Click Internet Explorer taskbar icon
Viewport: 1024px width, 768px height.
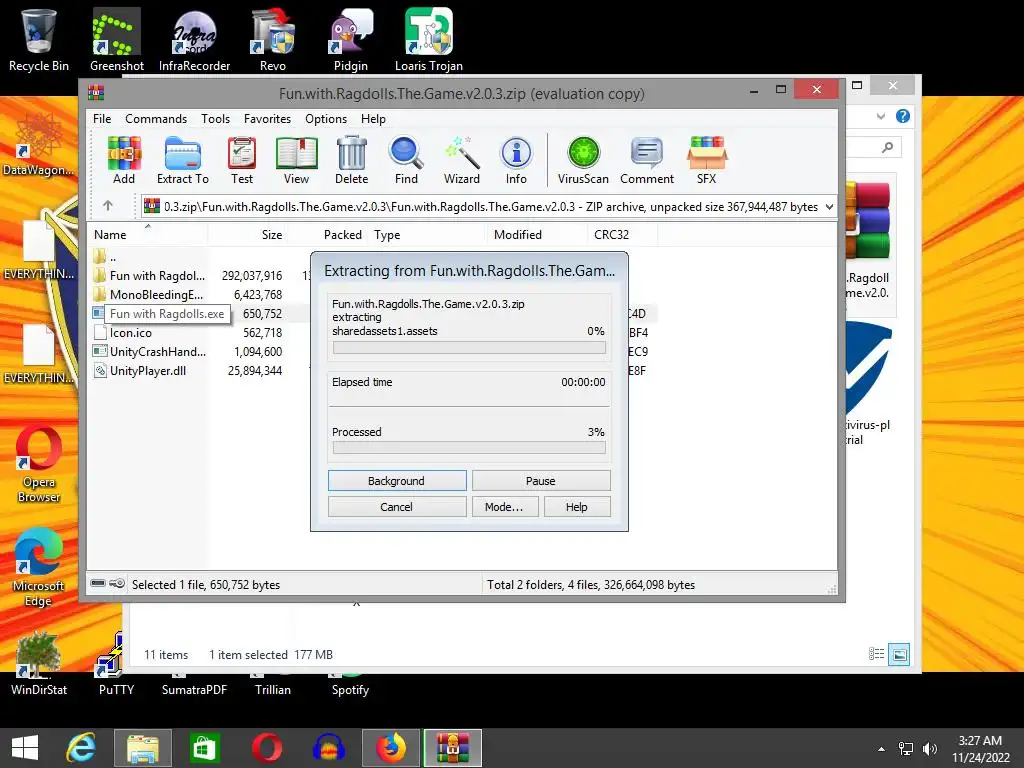[81, 748]
